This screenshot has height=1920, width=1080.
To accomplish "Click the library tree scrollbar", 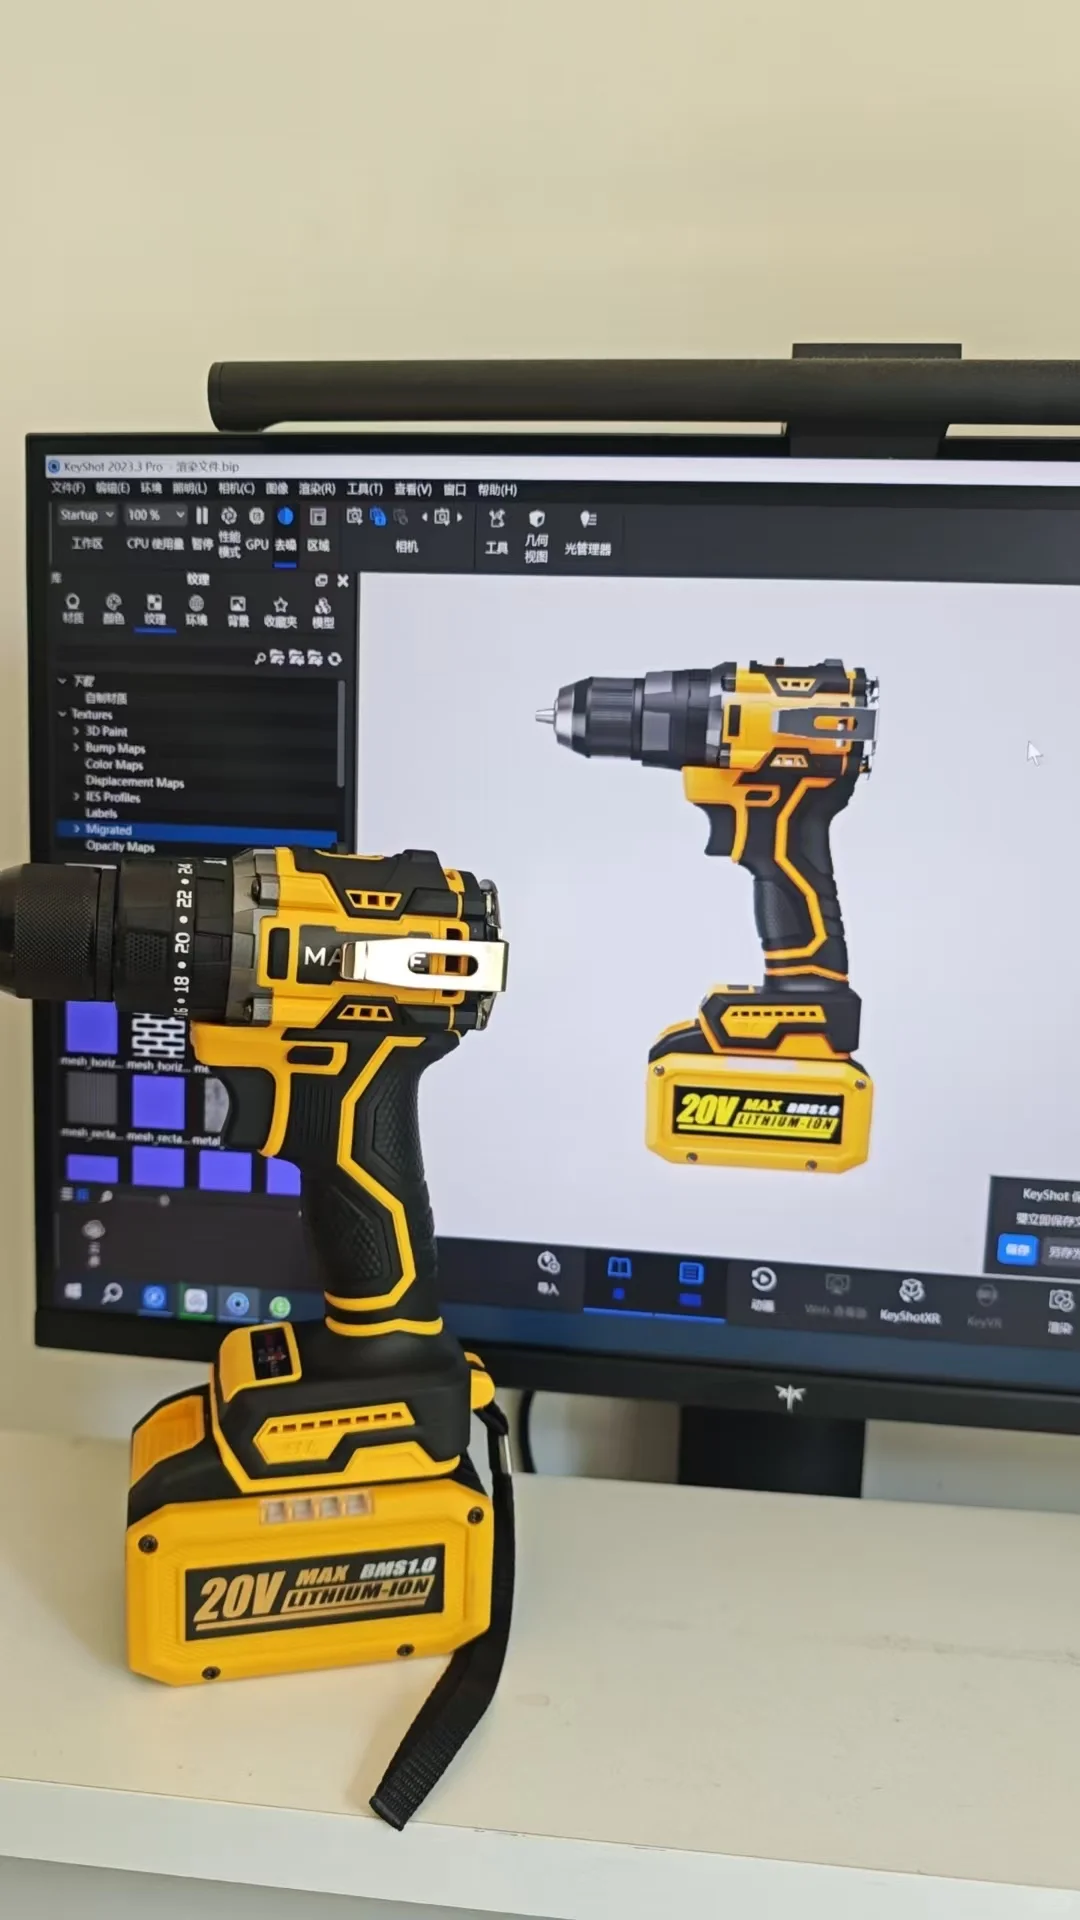I will coord(341,734).
